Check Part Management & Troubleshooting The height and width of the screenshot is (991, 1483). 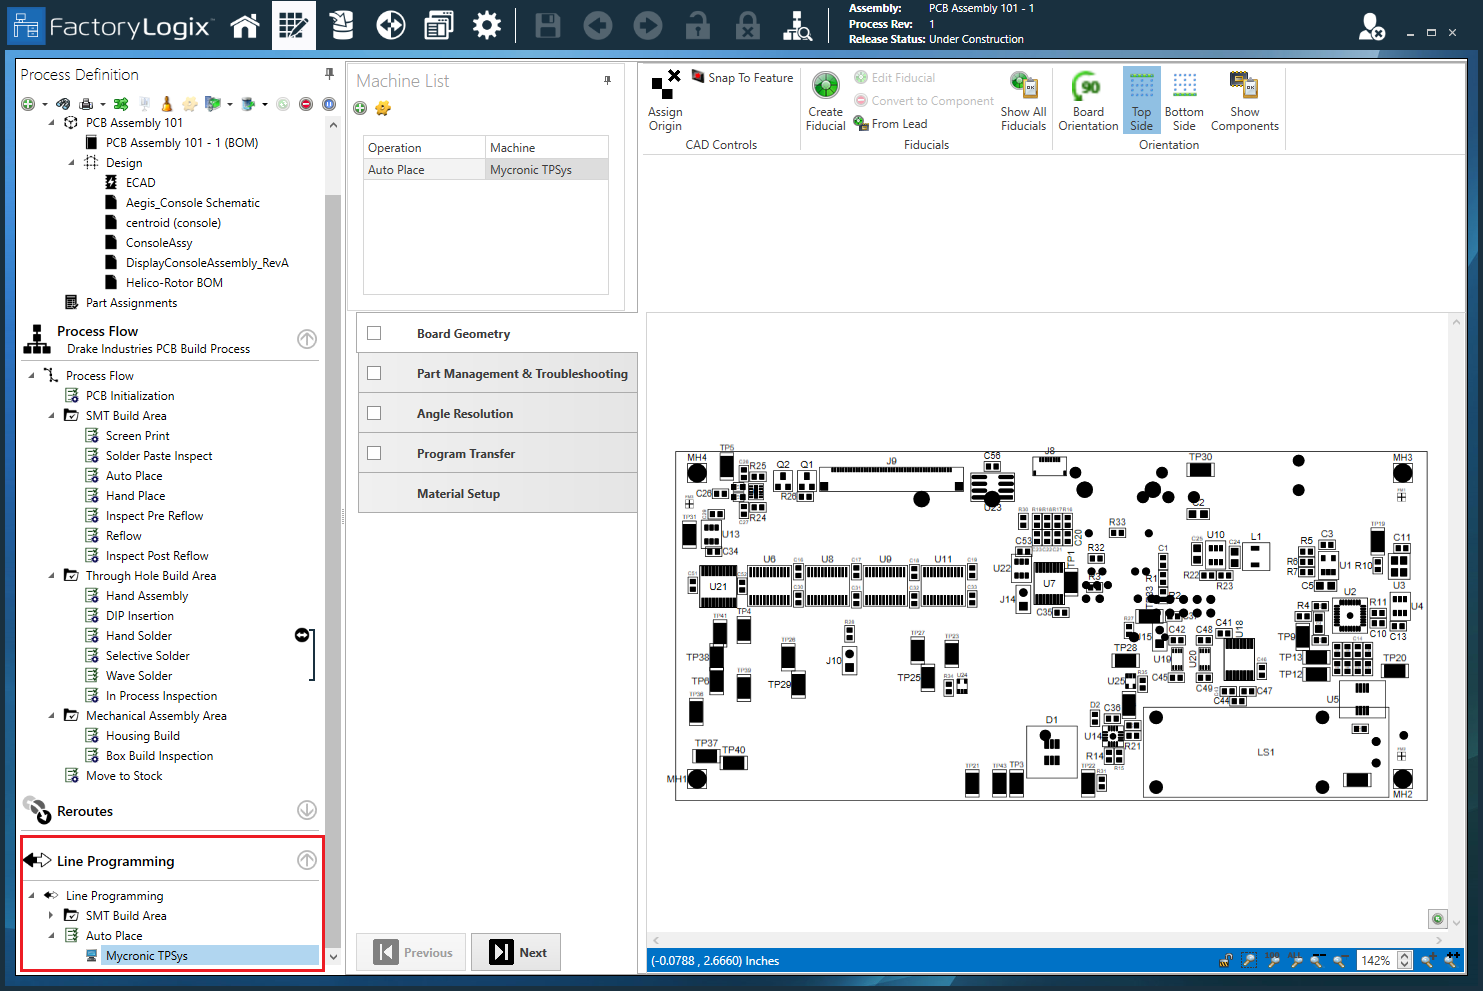pos(374,372)
